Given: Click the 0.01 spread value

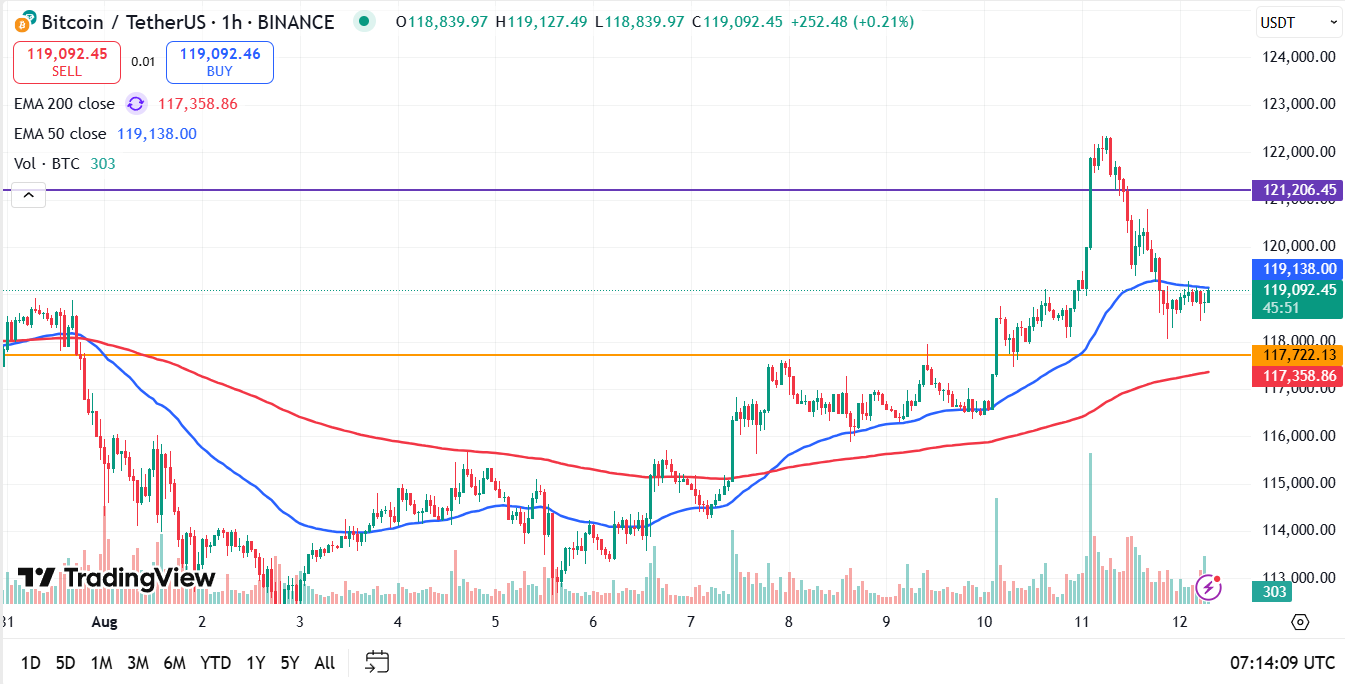Looking at the screenshot, I should tap(143, 62).
